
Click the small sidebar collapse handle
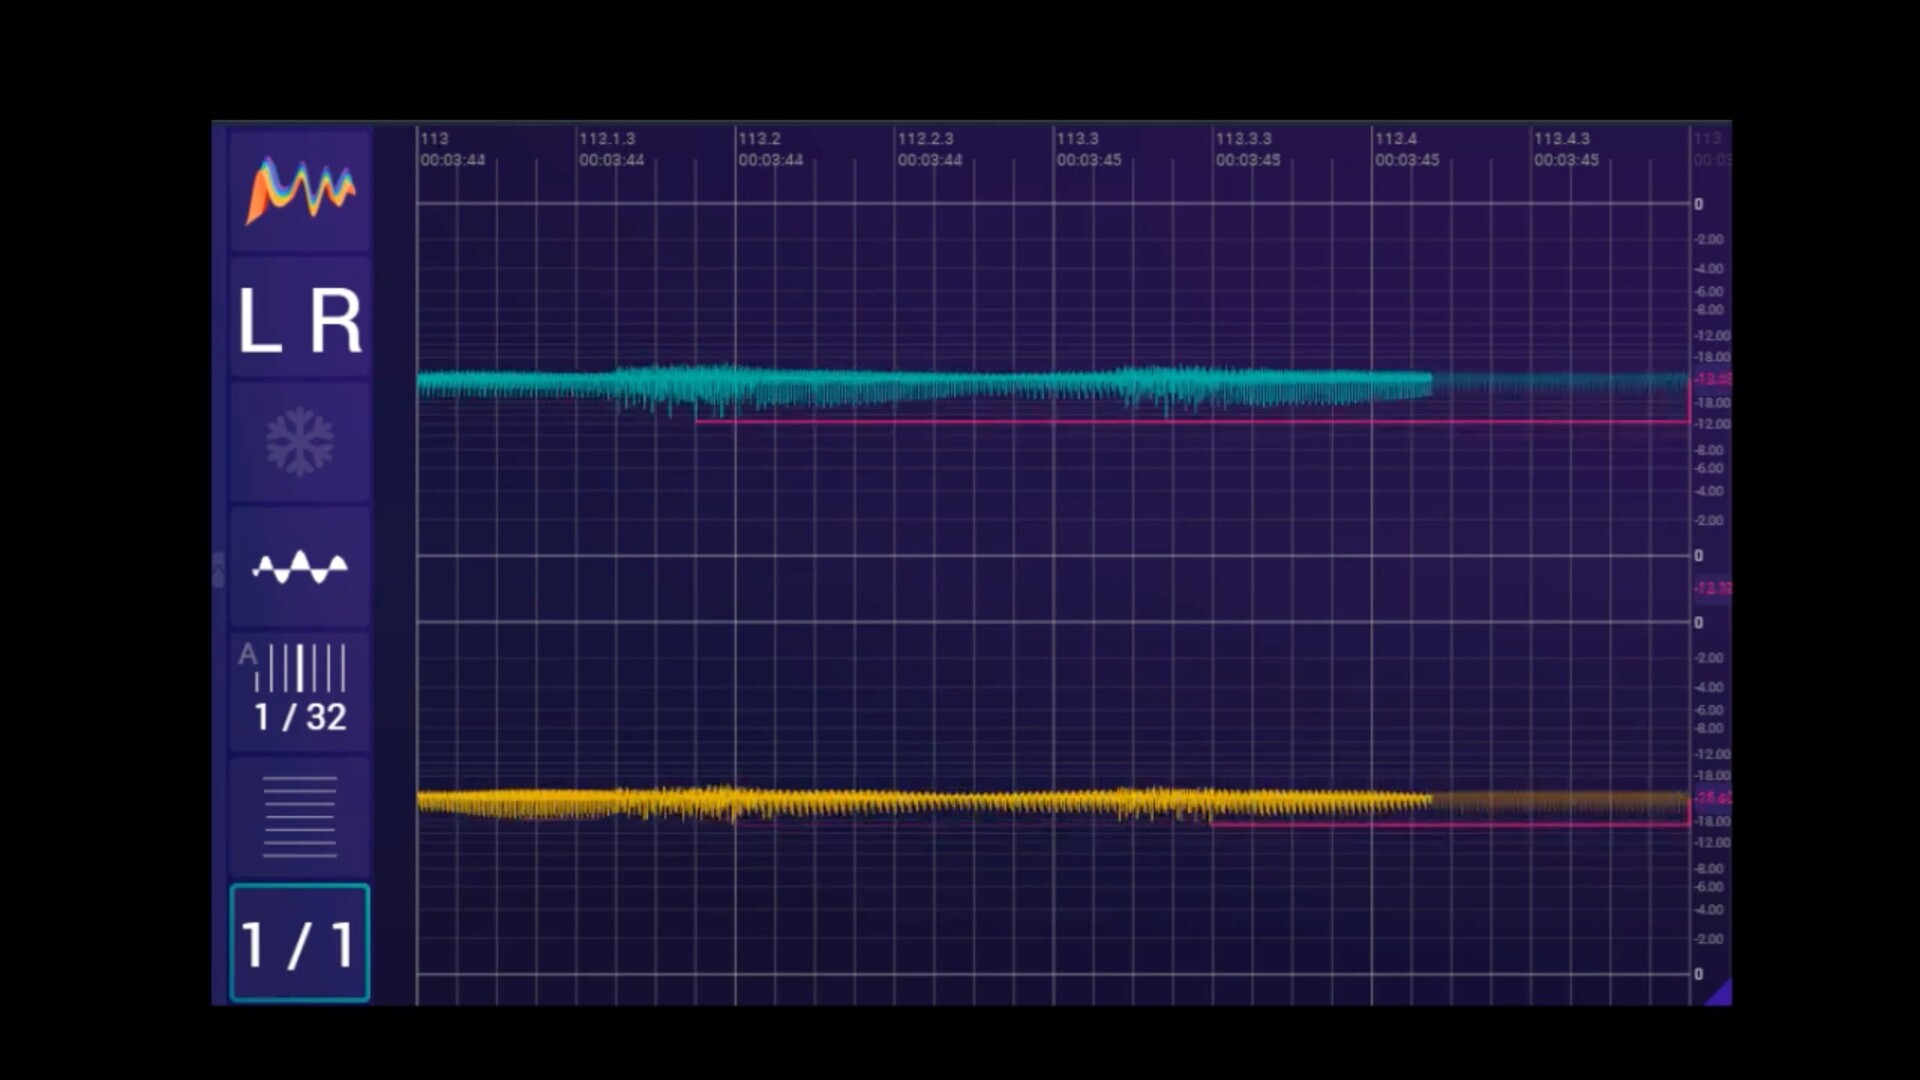(x=218, y=569)
